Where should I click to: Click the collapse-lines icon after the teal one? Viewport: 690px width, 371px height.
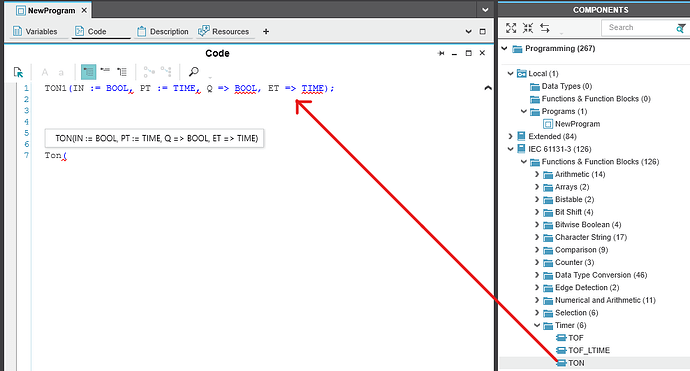pos(105,70)
